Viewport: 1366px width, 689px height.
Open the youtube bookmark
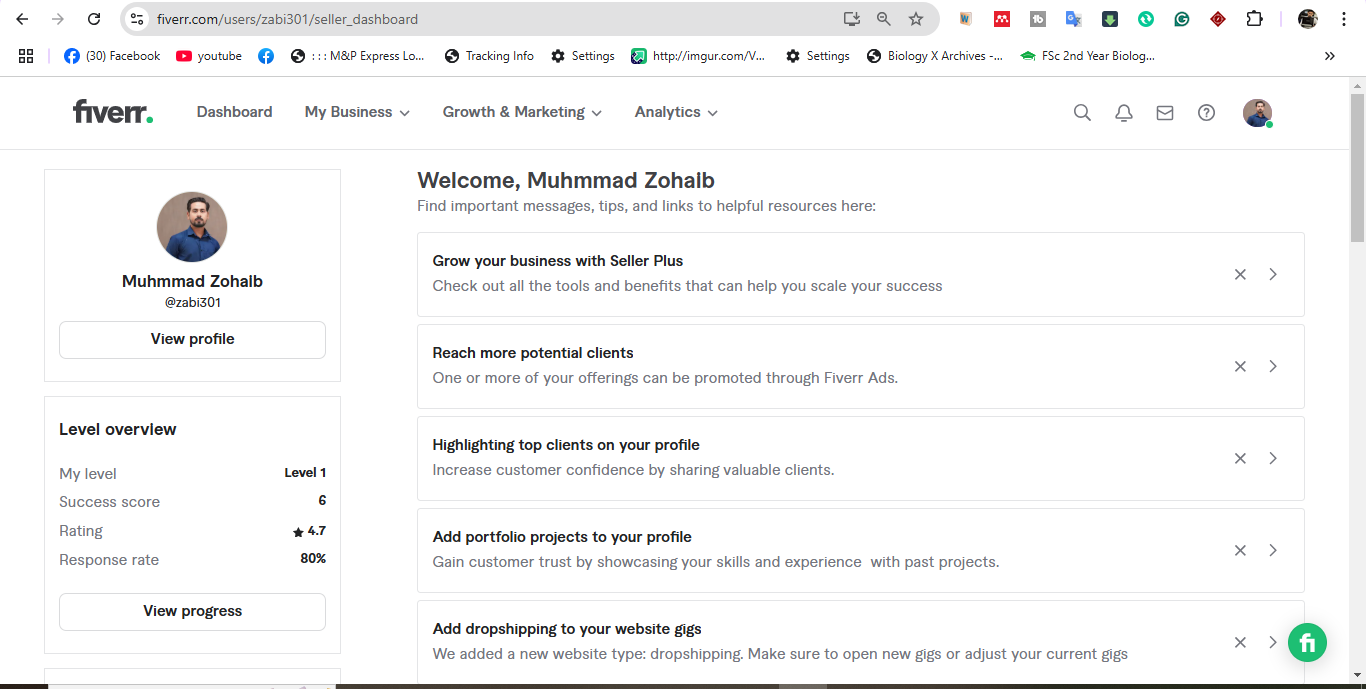point(209,56)
